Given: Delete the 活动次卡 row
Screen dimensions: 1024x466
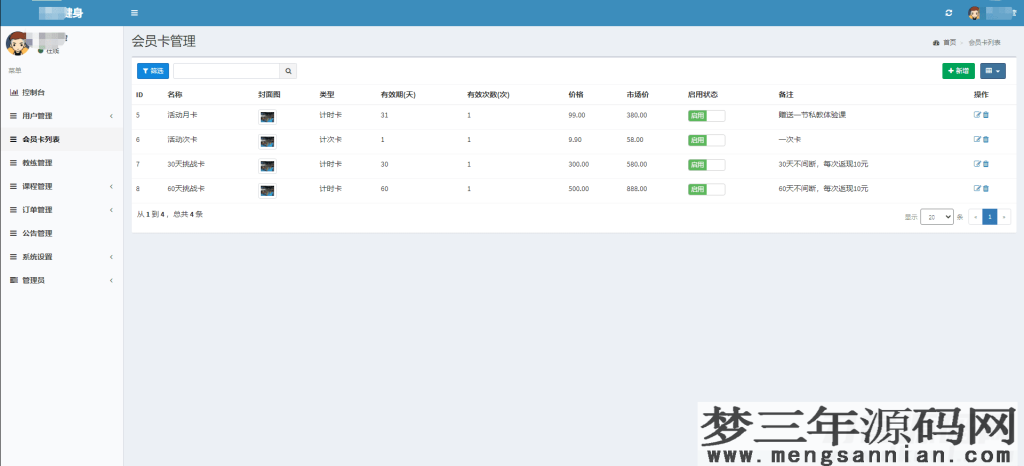Looking at the screenshot, I should (986, 139).
